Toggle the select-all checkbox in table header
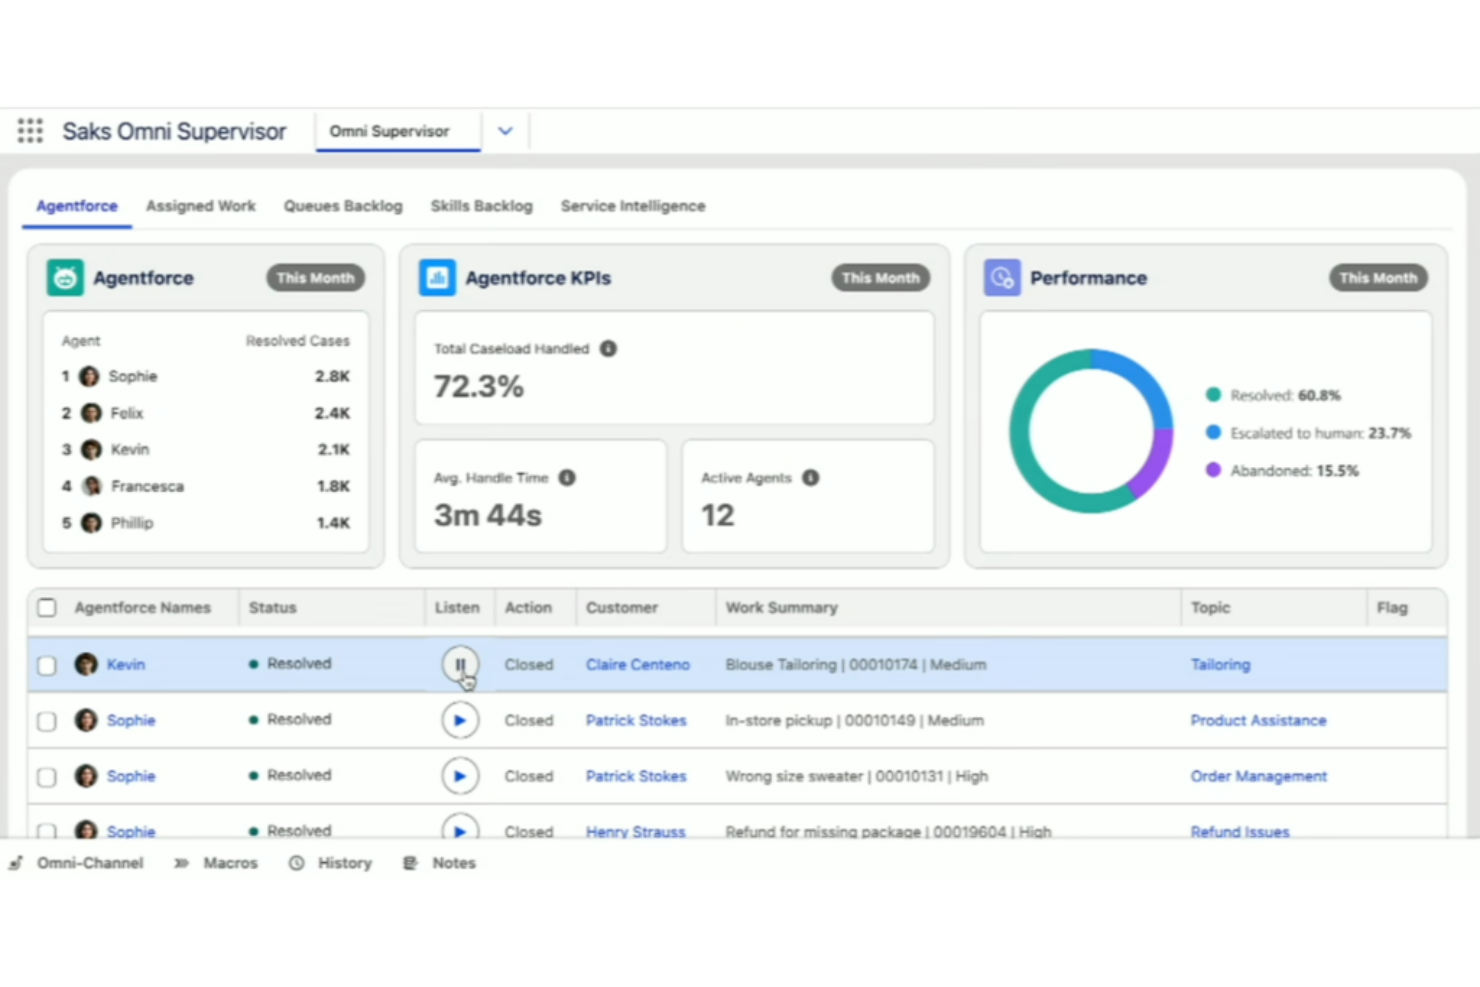Screen dimensions: 1480x987 [47, 608]
